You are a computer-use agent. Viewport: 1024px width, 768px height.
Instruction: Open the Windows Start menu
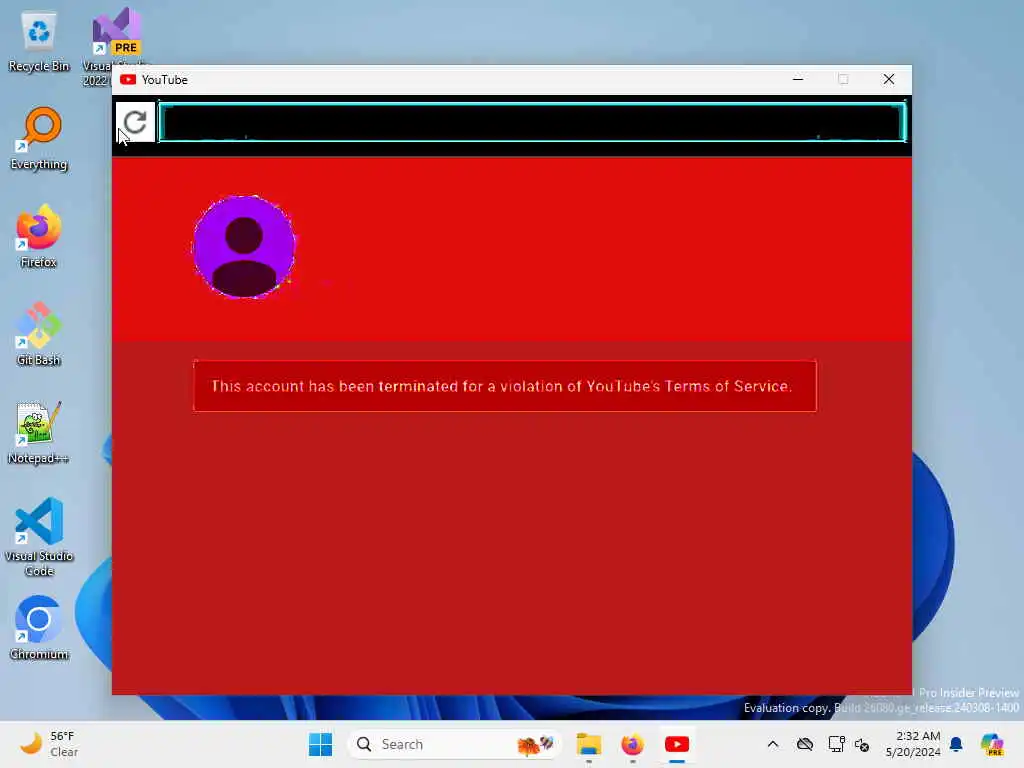coord(320,744)
